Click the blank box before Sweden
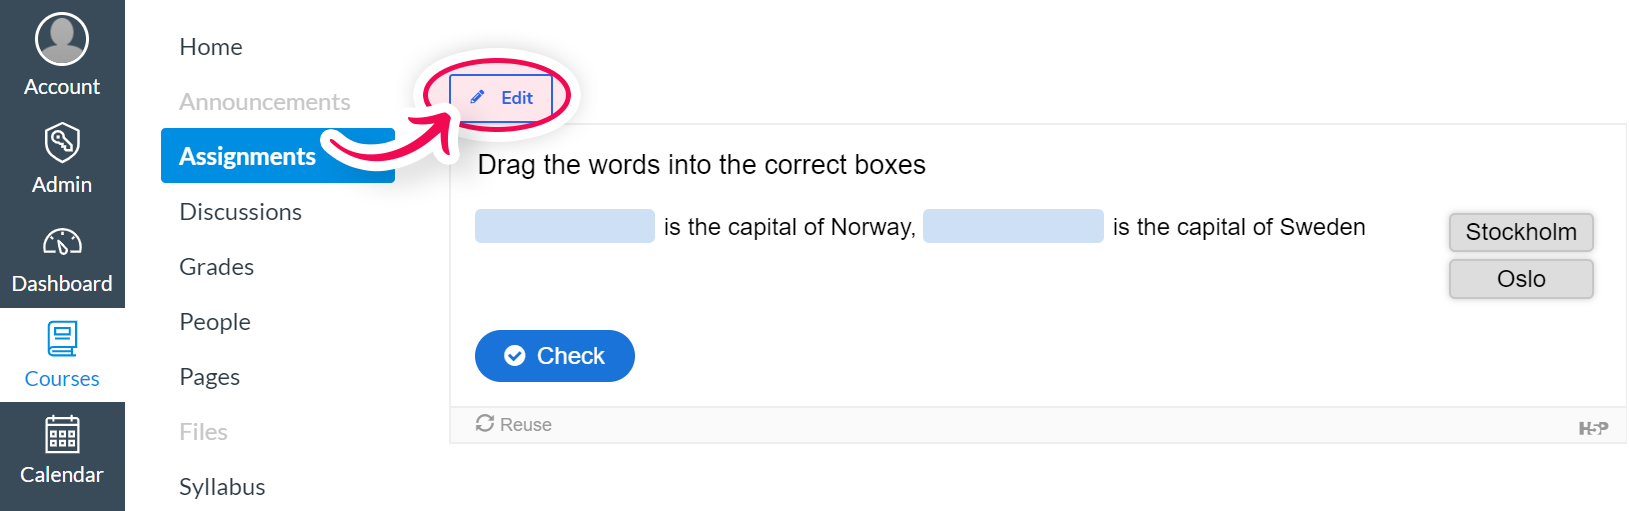Viewport: 1629px width, 511px height. tap(1013, 226)
